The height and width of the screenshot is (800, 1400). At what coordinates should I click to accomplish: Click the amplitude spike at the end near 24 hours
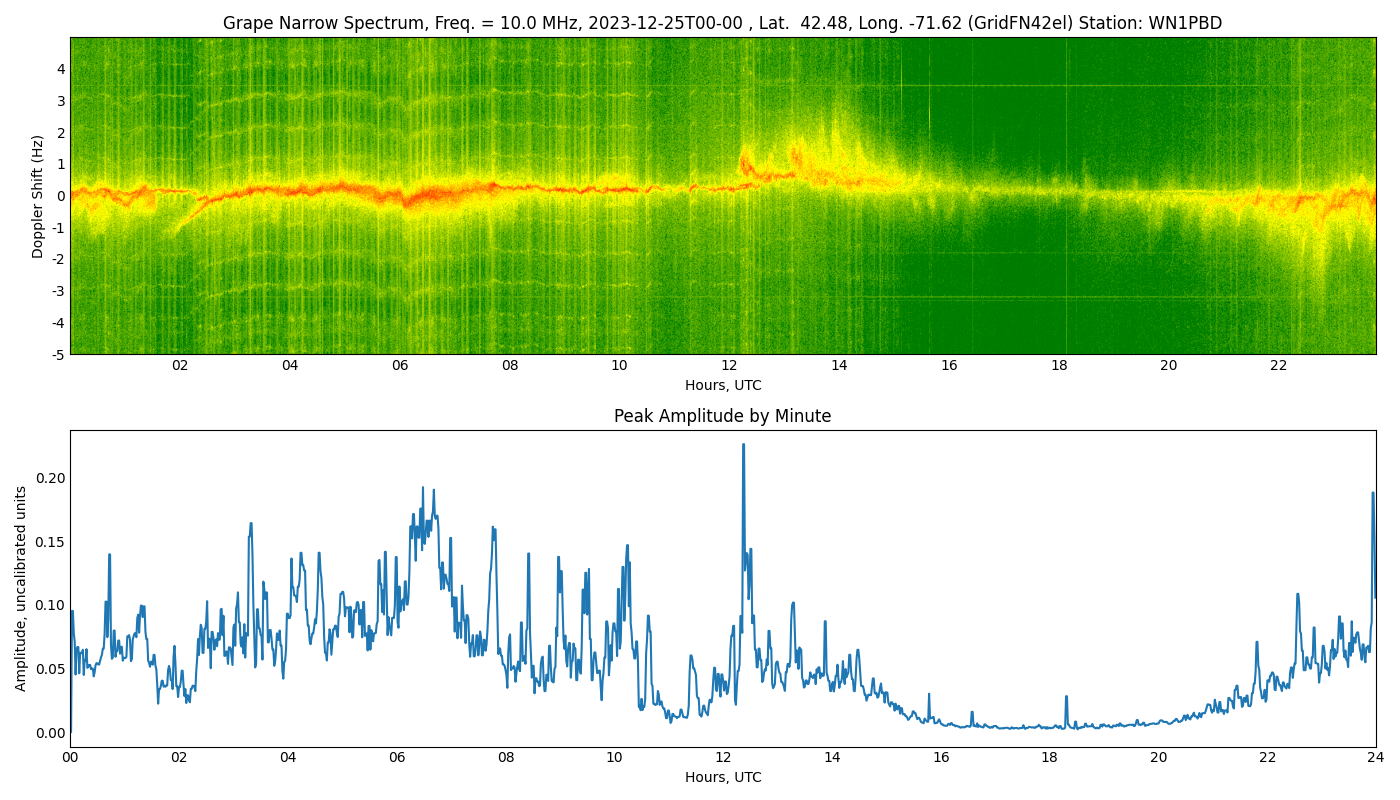[x=1373, y=494]
